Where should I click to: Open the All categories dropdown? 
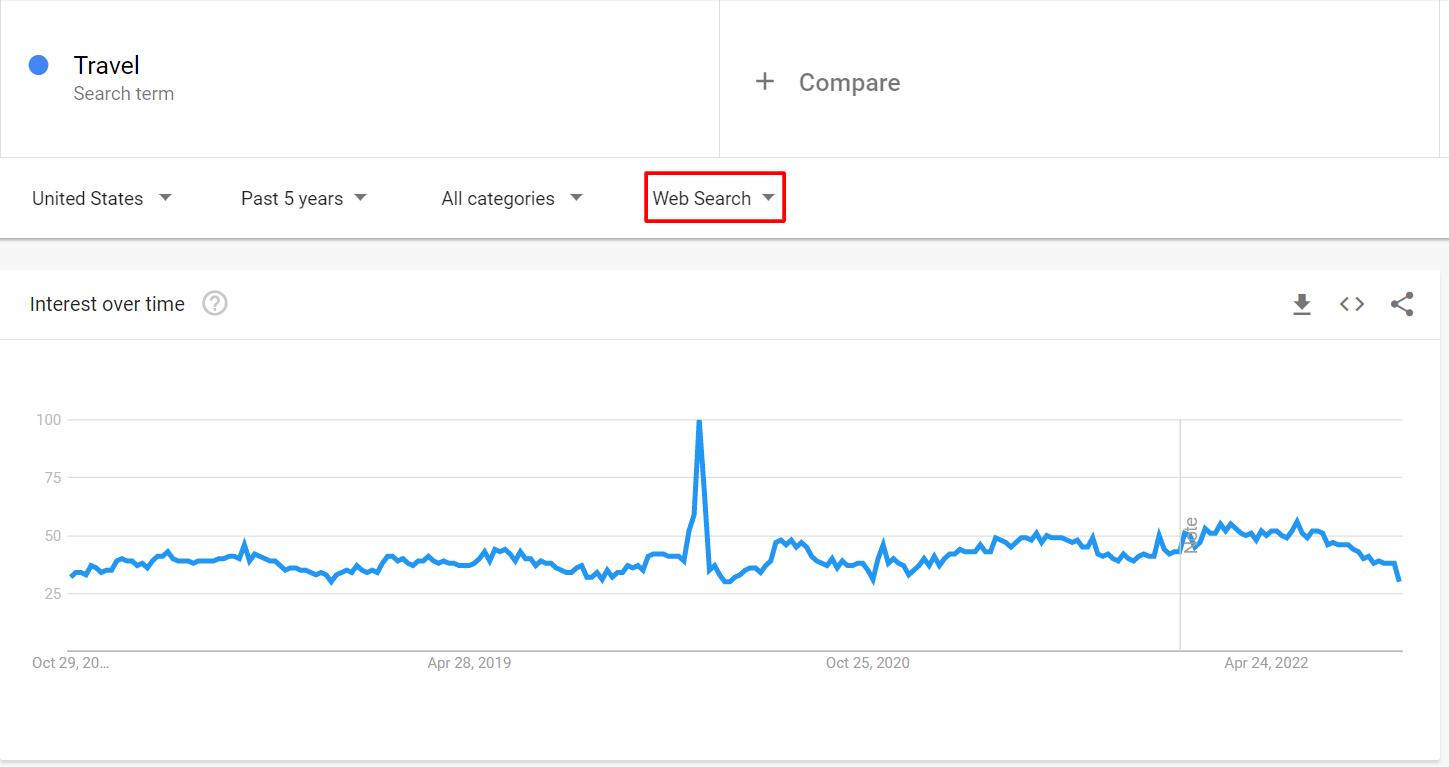[512, 198]
